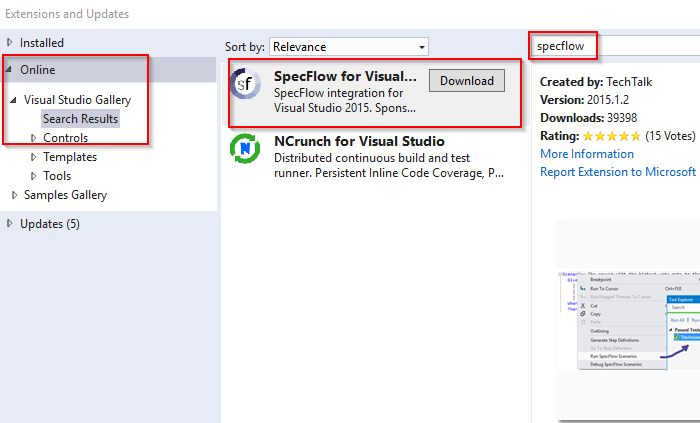Select Search Results tree item

[x=80, y=119]
